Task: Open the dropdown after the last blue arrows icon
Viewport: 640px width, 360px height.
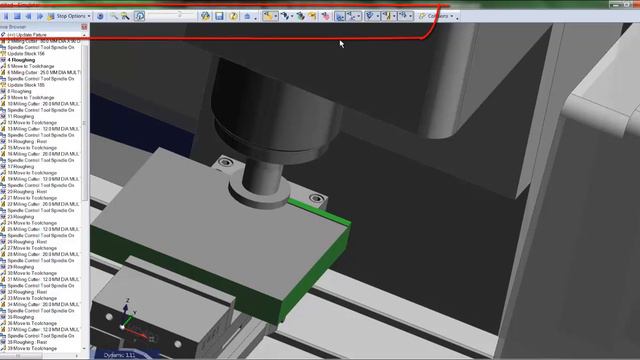Action: [411, 16]
